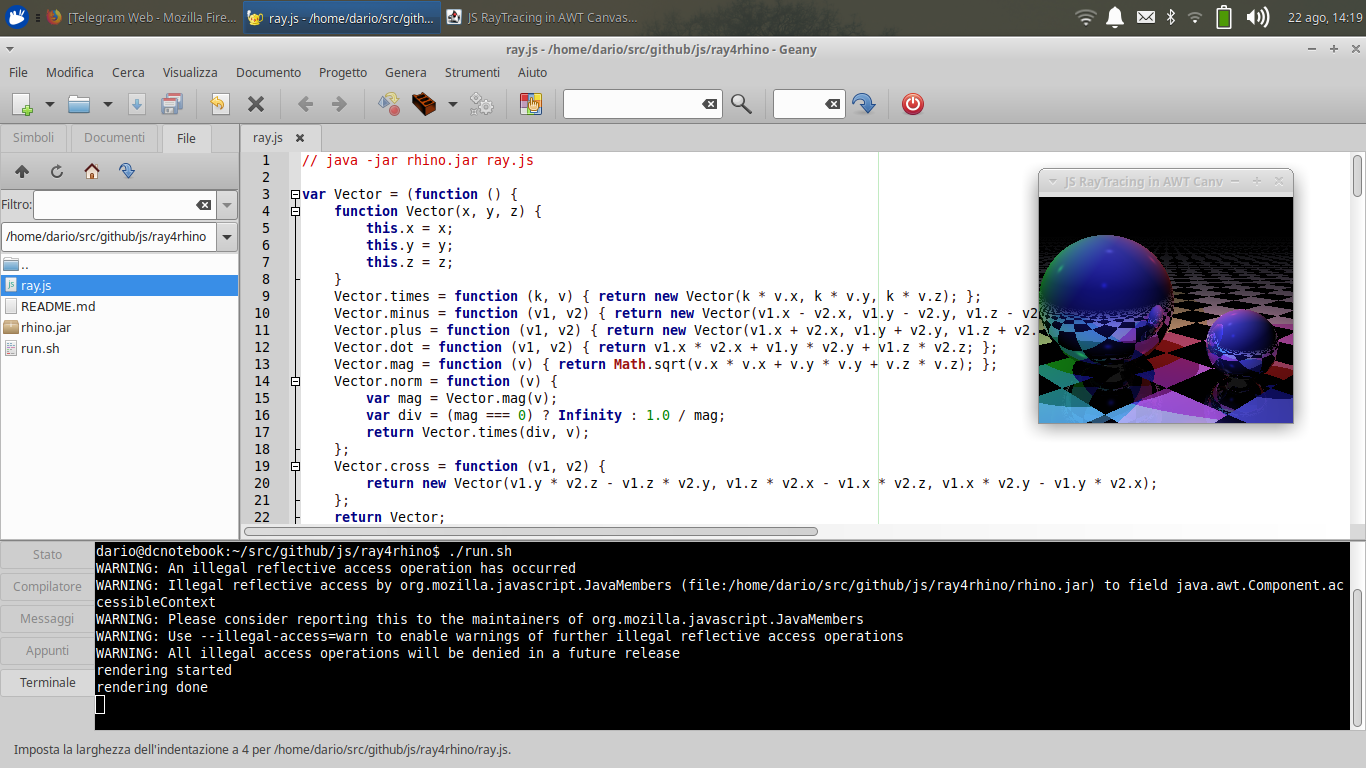Viewport: 1366px width, 768px height.
Task: Switch to the Compilatore message tab
Action: (47, 587)
